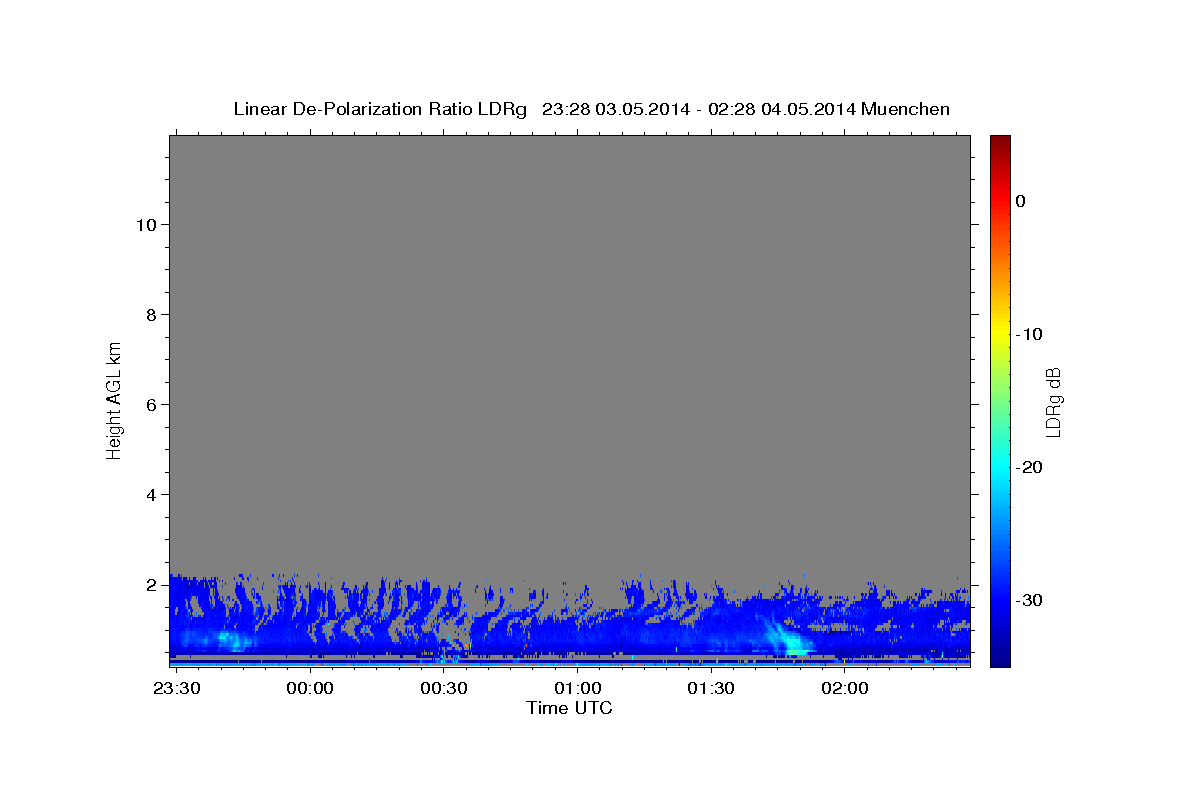Click the 00:30 time tick label
1200x800 pixels.
[443, 689]
